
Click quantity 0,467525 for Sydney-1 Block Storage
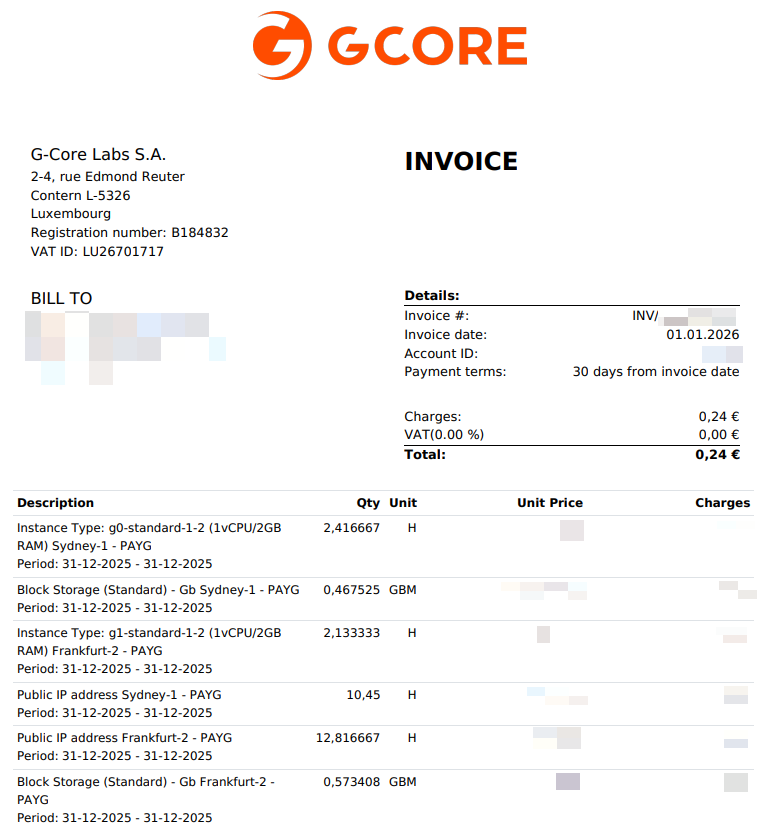click(352, 590)
